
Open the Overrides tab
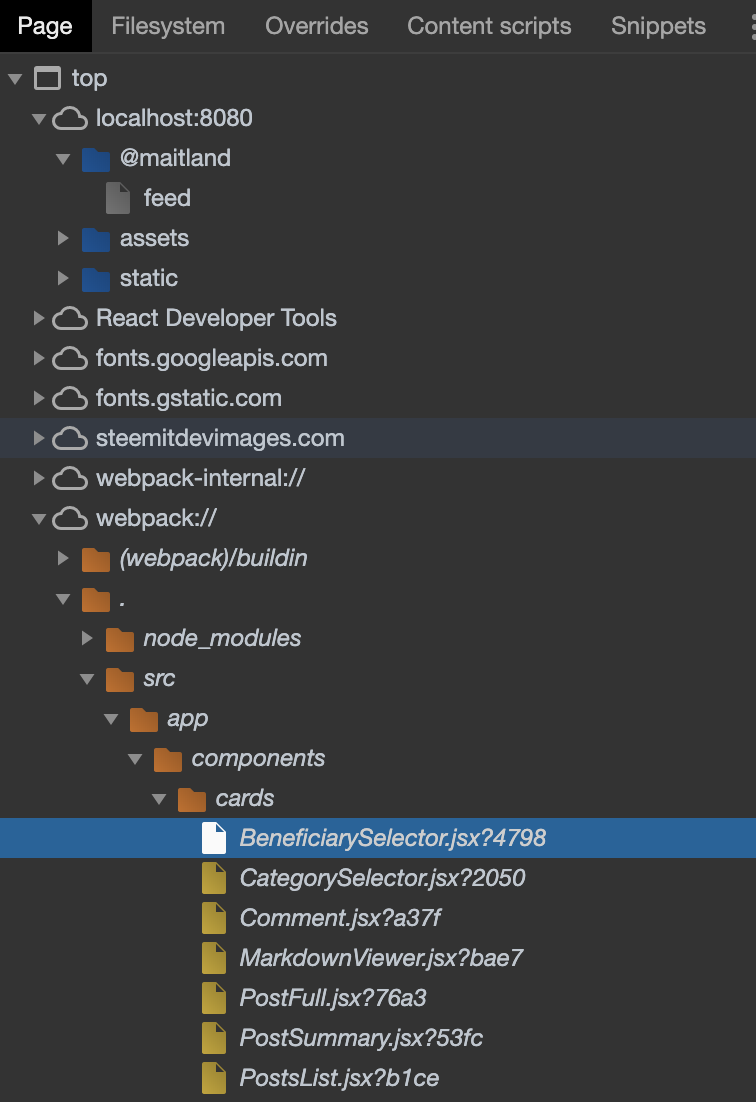click(316, 26)
